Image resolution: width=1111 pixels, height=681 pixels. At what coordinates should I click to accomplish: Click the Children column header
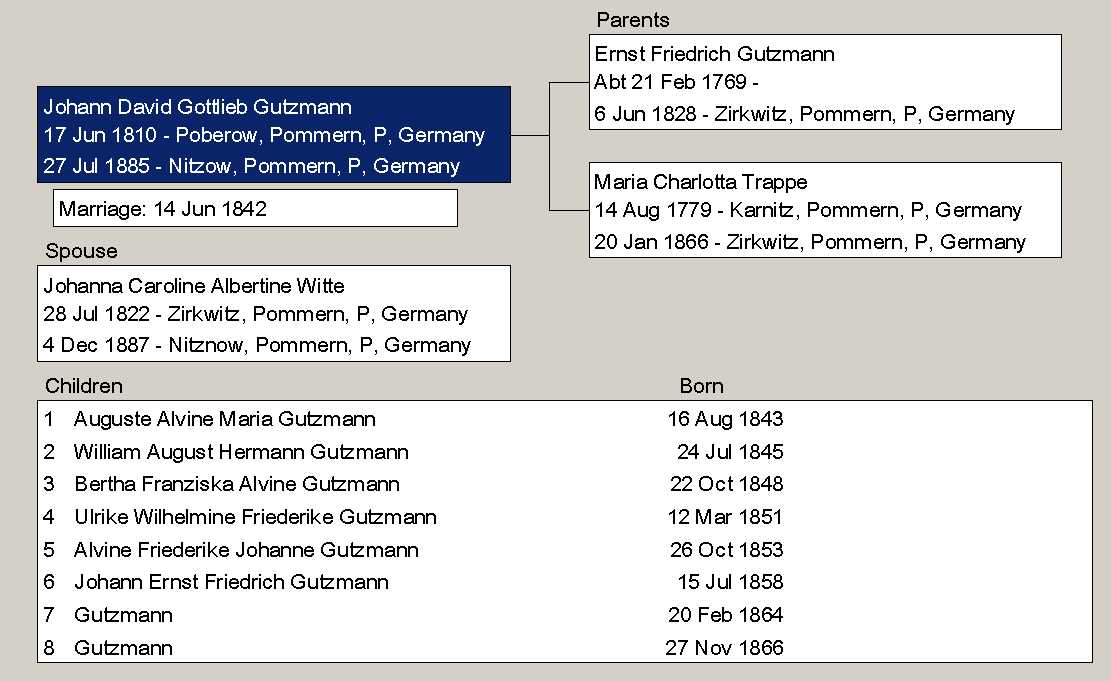click(84, 386)
